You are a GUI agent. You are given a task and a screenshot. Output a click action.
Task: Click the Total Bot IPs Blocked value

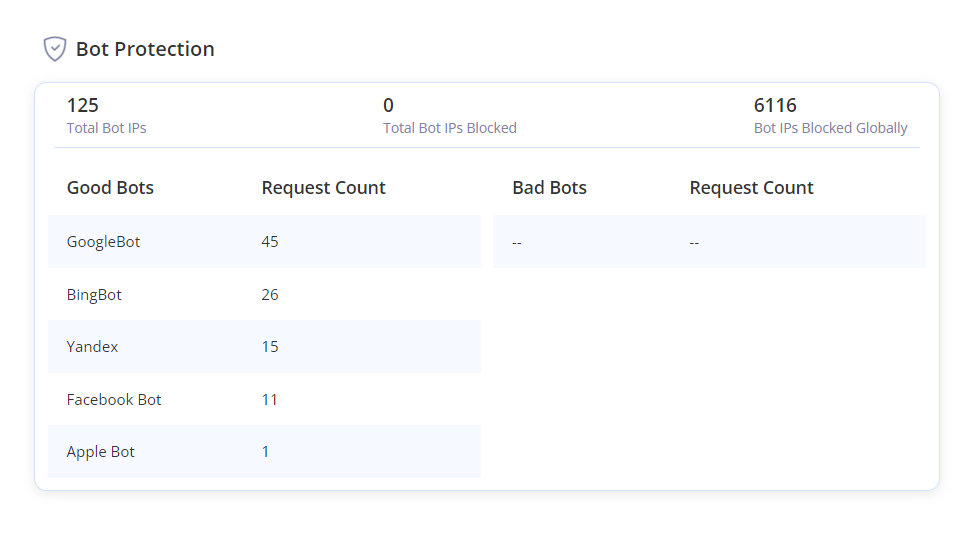[389, 105]
